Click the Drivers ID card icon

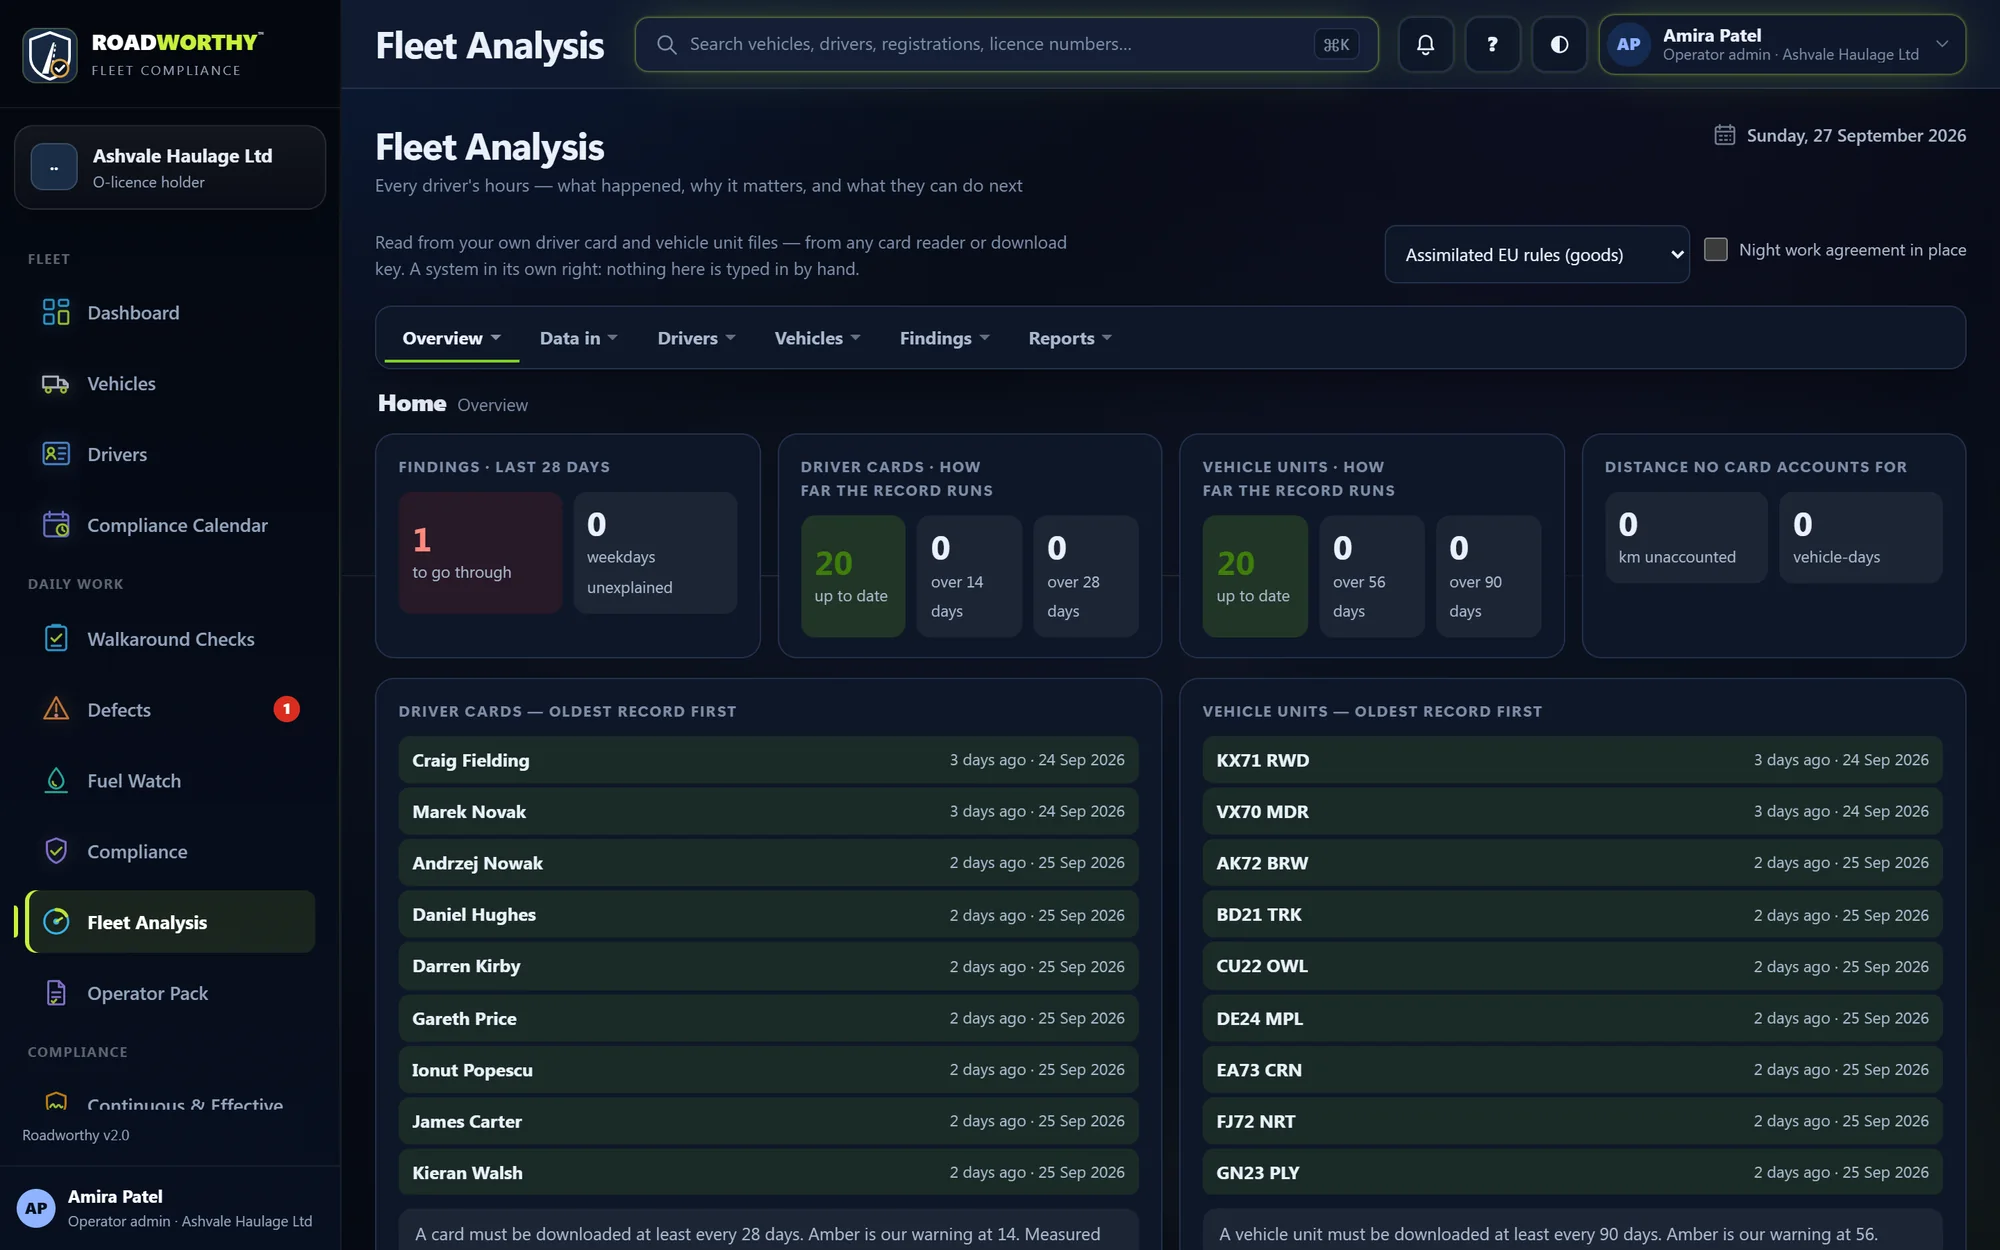(56, 454)
